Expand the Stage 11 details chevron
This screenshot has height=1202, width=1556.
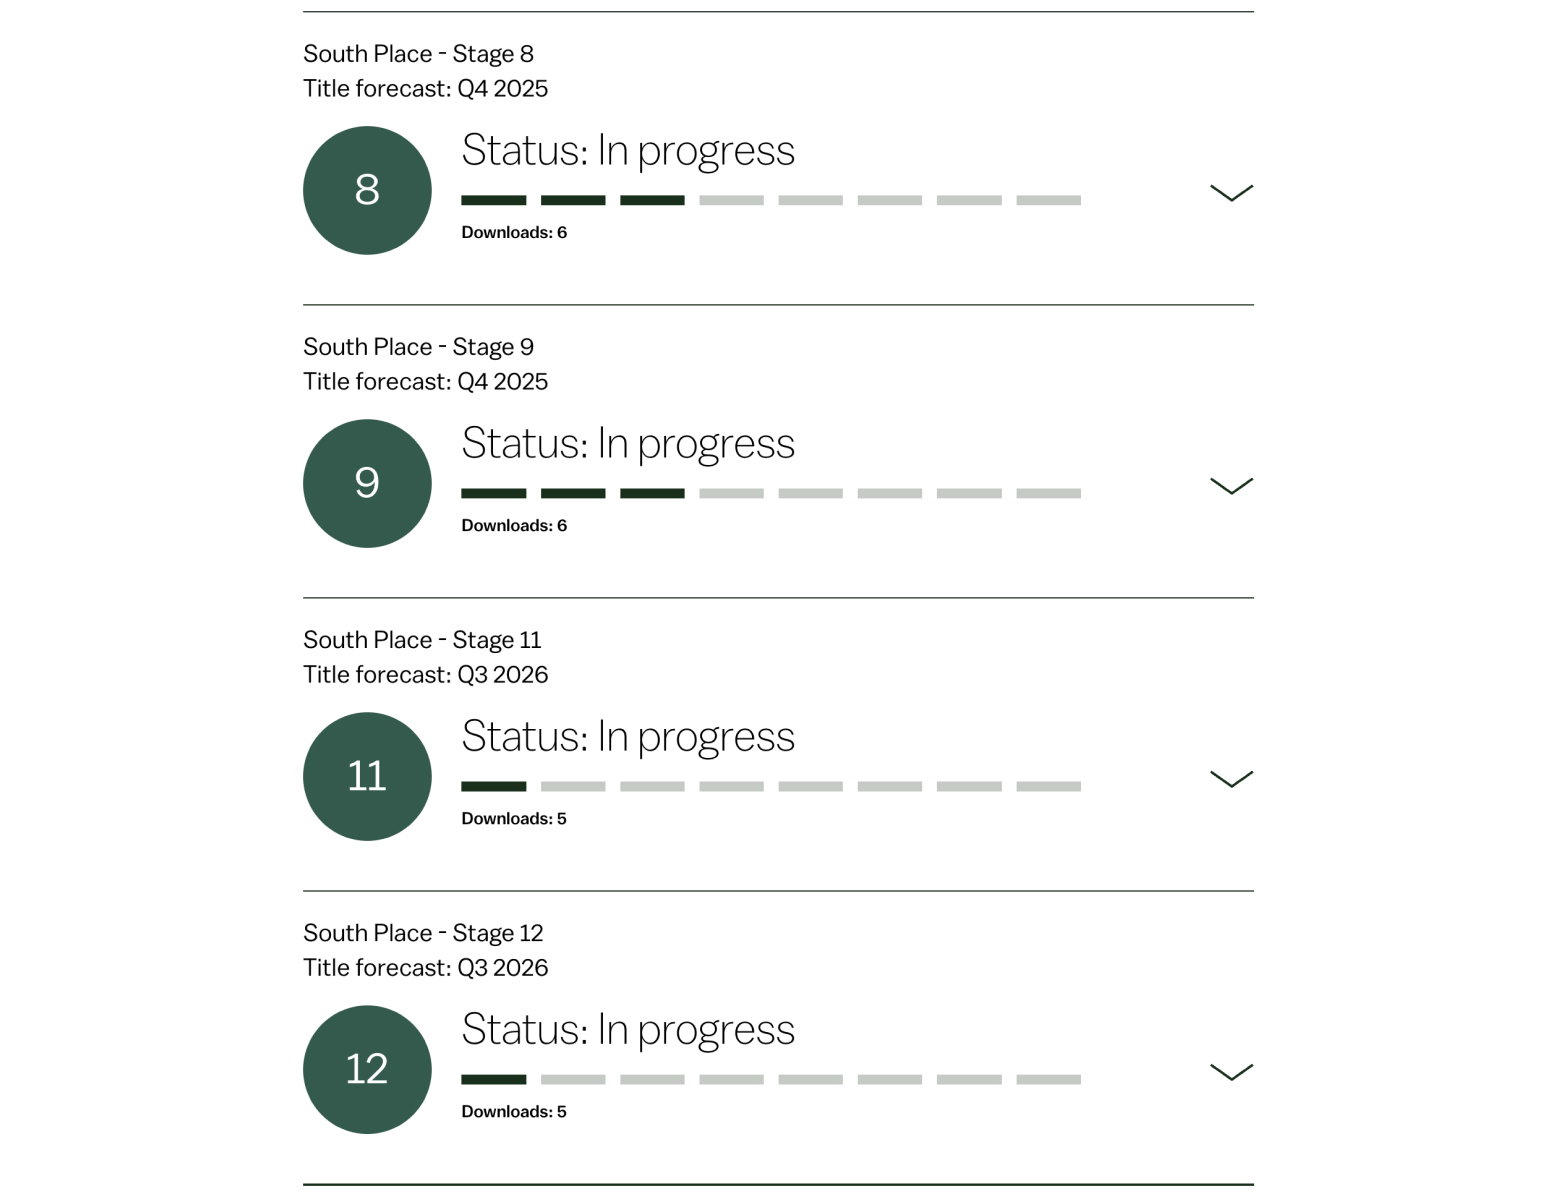[x=1231, y=778]
